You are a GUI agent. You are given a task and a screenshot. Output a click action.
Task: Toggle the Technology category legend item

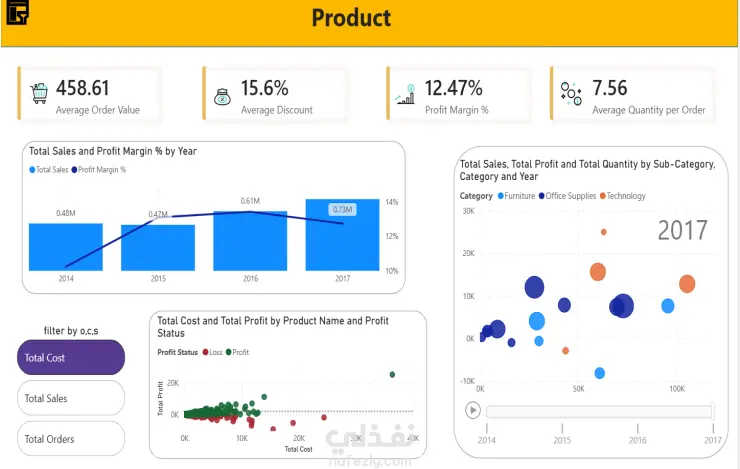tap(622, 196)
